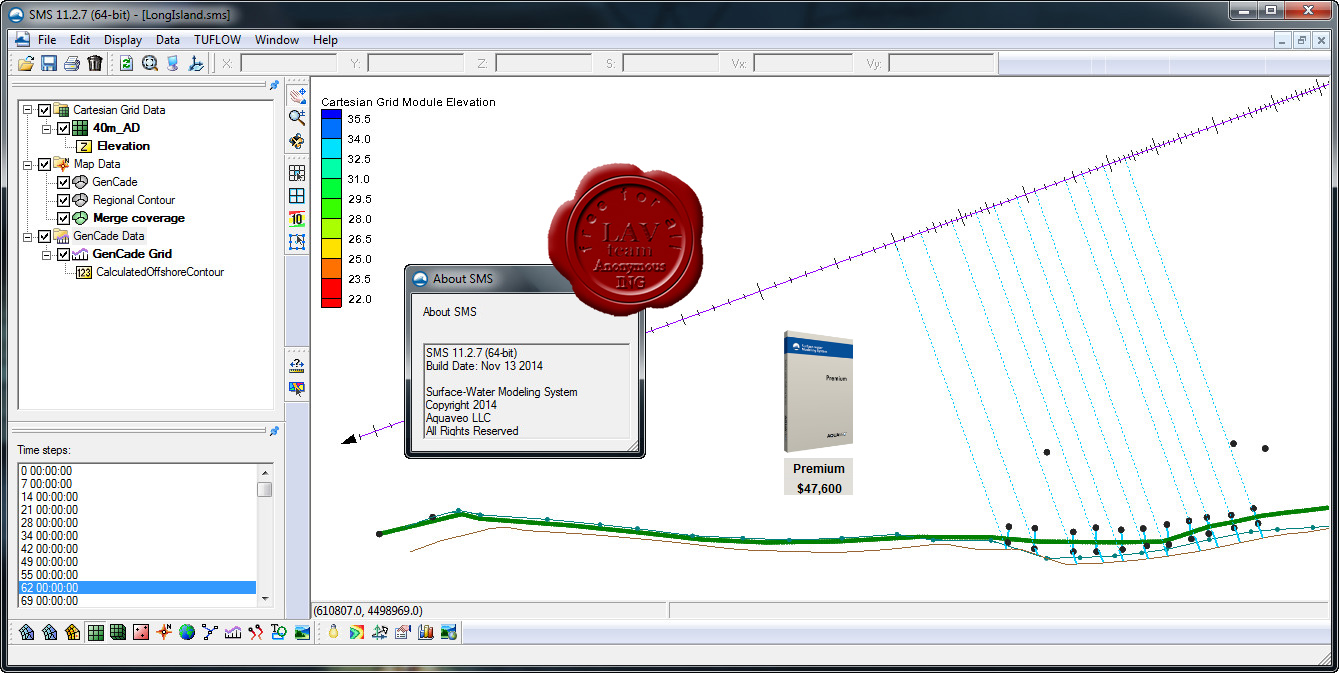Switch to the Cartesian Grid module icon
1339x673 pixels.
coord(95,632)
